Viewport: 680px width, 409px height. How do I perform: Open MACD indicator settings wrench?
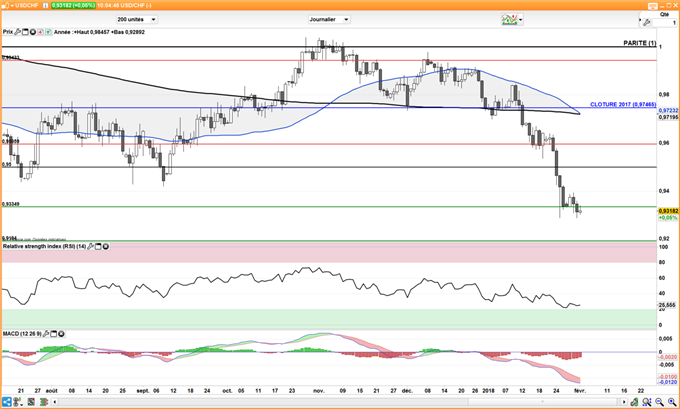[46, 334]
